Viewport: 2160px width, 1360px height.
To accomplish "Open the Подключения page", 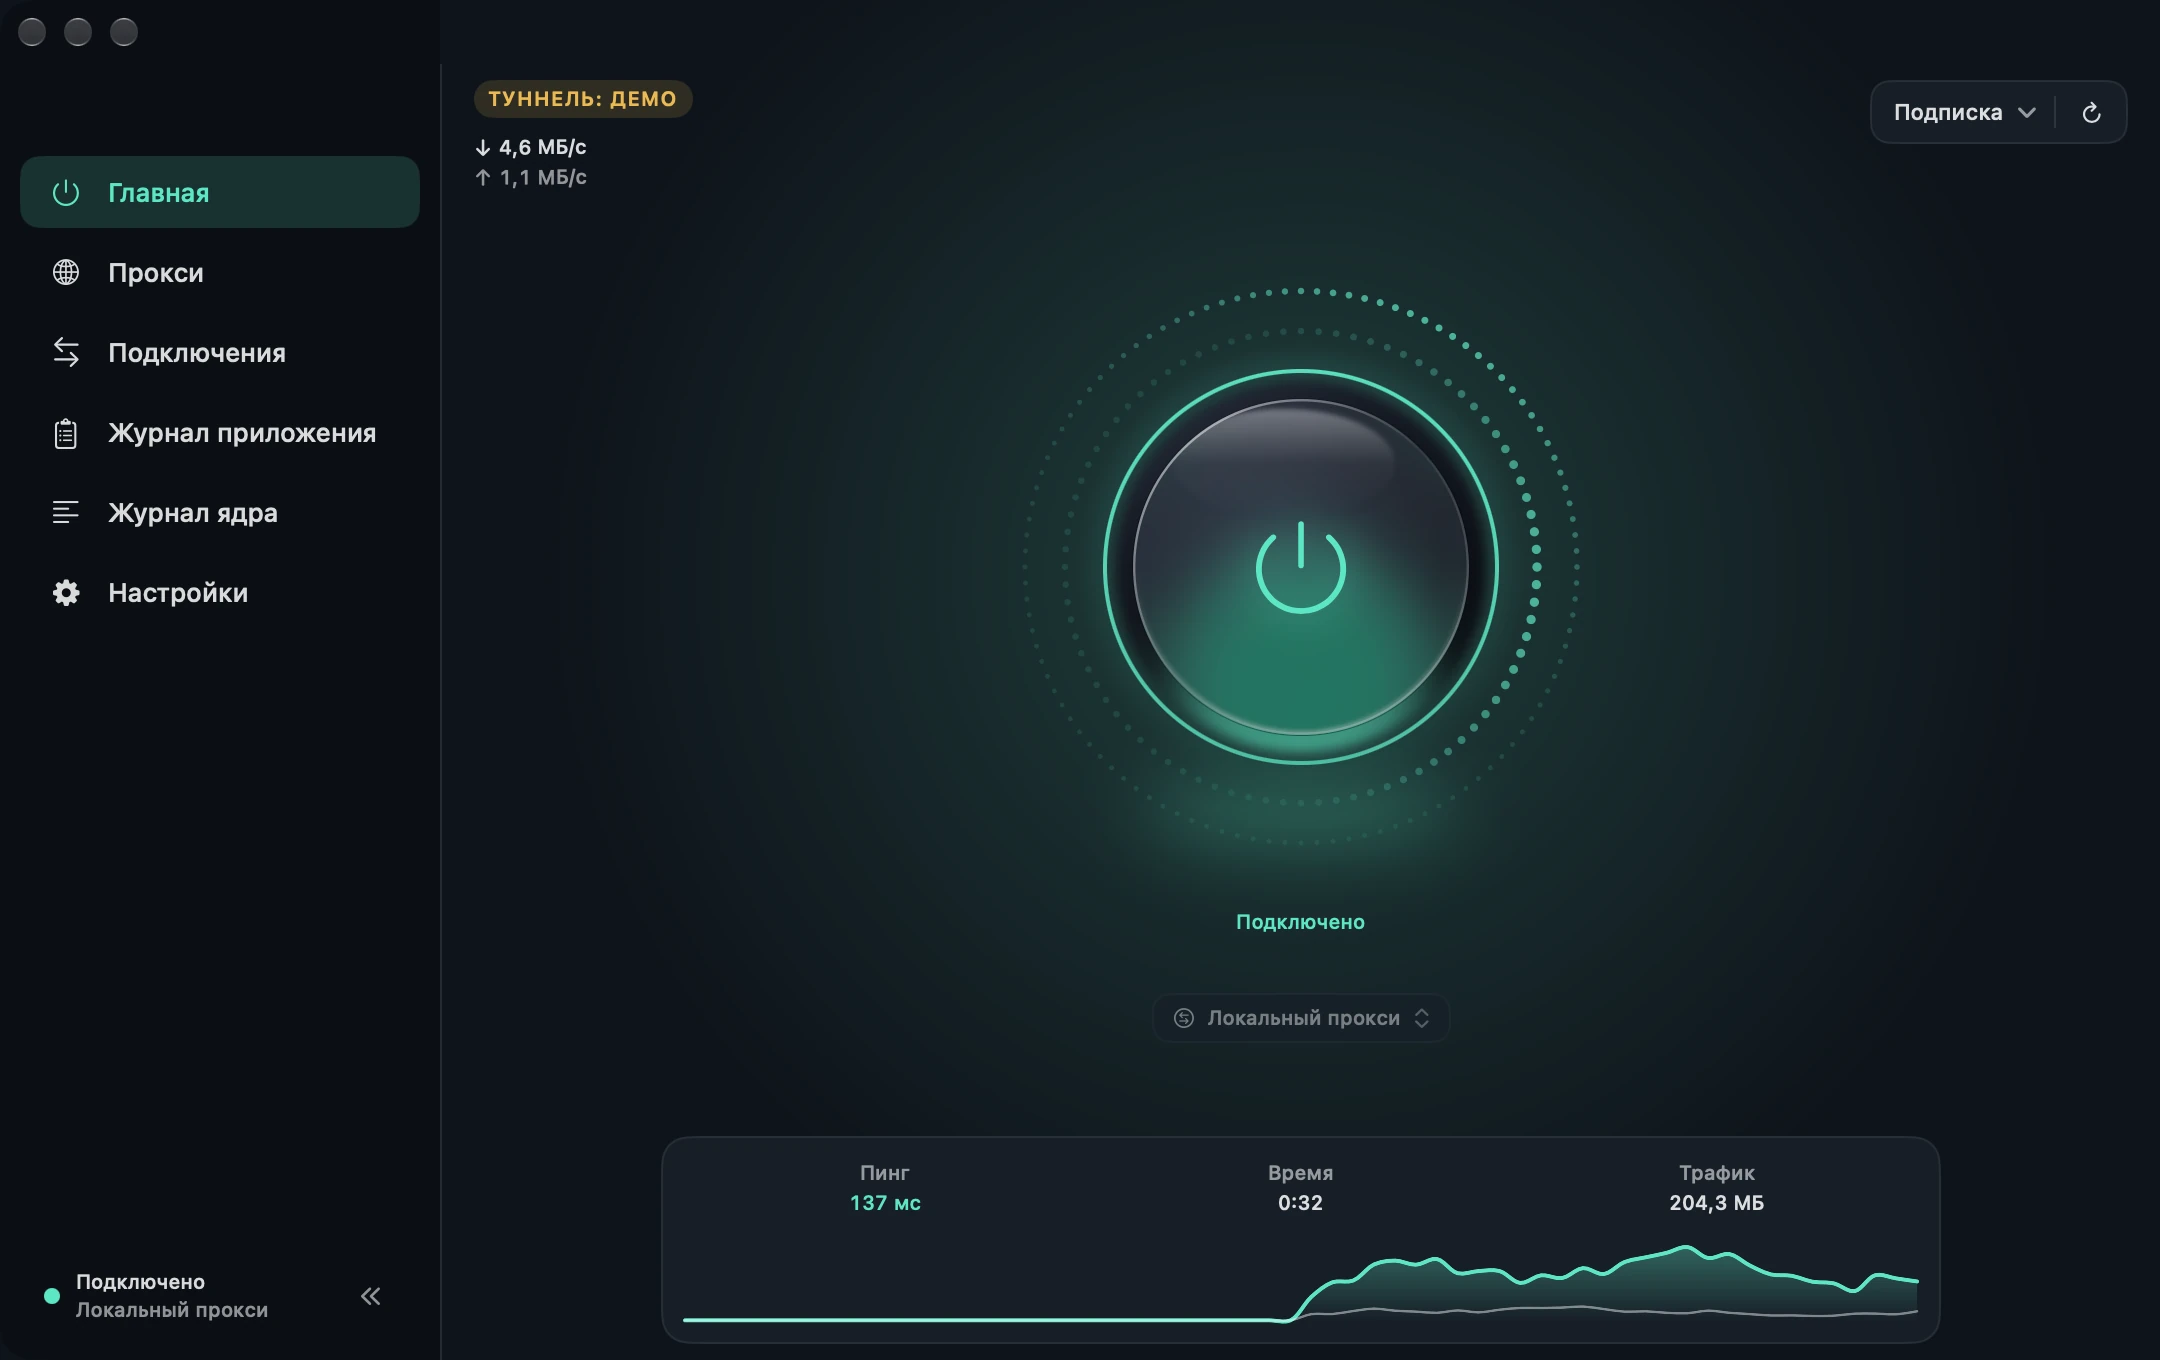I will tap(220, 352).
